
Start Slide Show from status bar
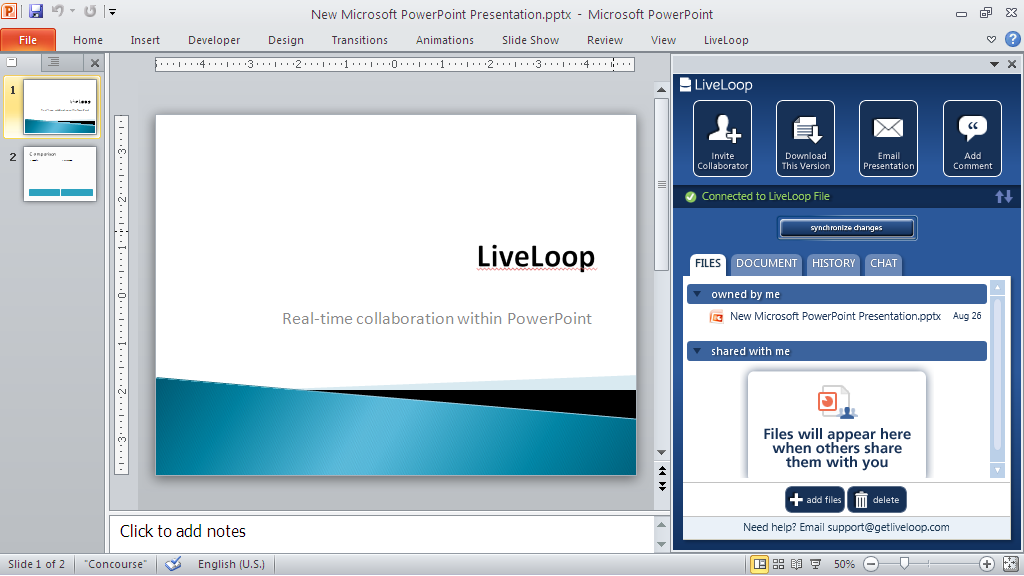(816, 564)
